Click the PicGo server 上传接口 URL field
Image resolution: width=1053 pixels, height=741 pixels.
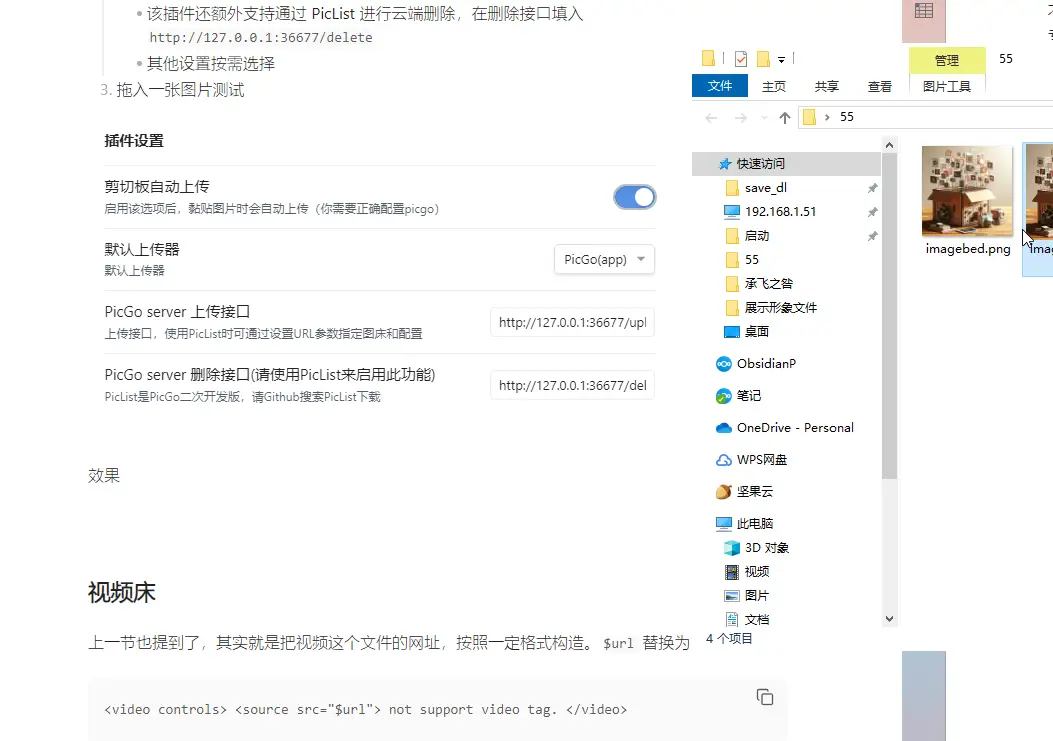point(572,323)
